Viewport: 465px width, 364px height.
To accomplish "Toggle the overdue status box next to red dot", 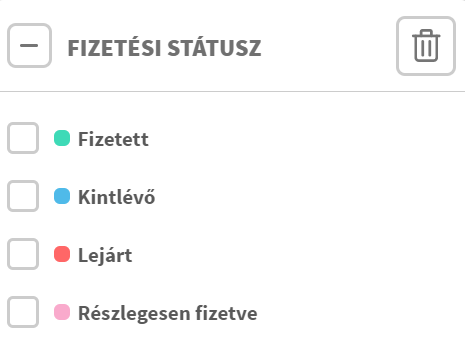I will click(23, 254).
